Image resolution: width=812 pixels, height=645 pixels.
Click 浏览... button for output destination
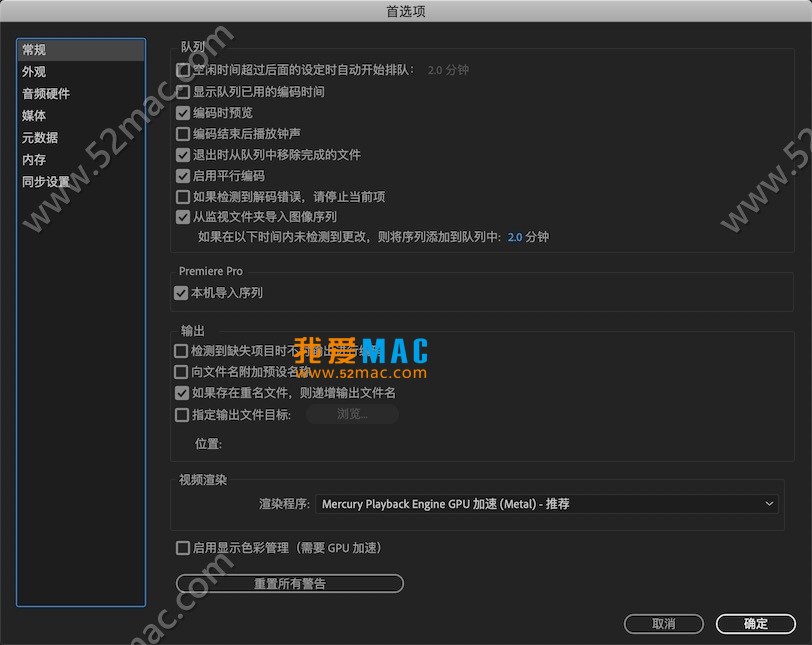352,414
